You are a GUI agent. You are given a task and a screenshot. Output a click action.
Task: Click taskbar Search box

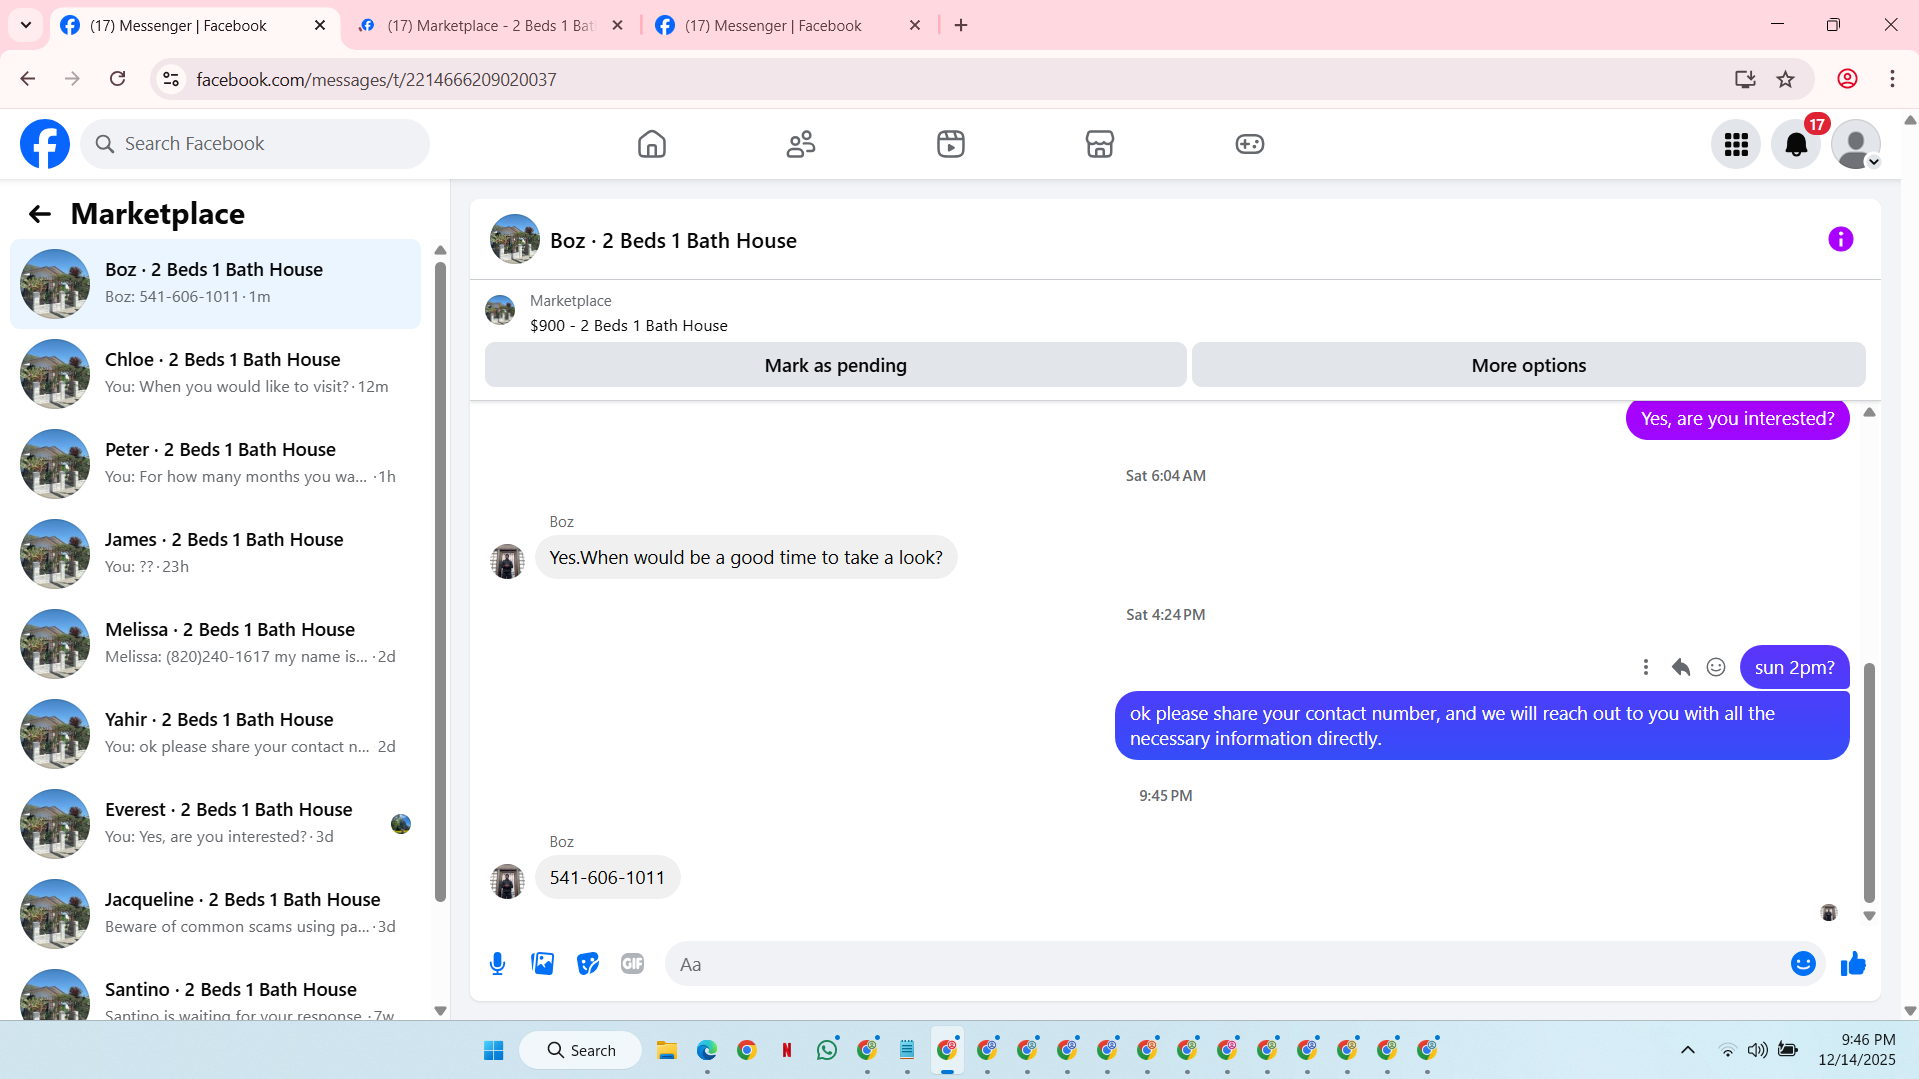581,1050
